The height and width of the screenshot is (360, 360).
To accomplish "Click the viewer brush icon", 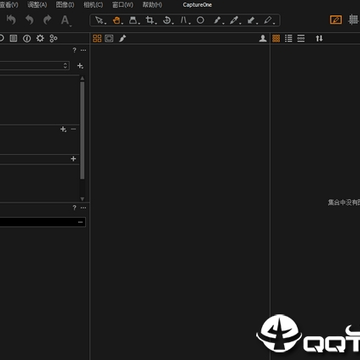I will point(122,38).
